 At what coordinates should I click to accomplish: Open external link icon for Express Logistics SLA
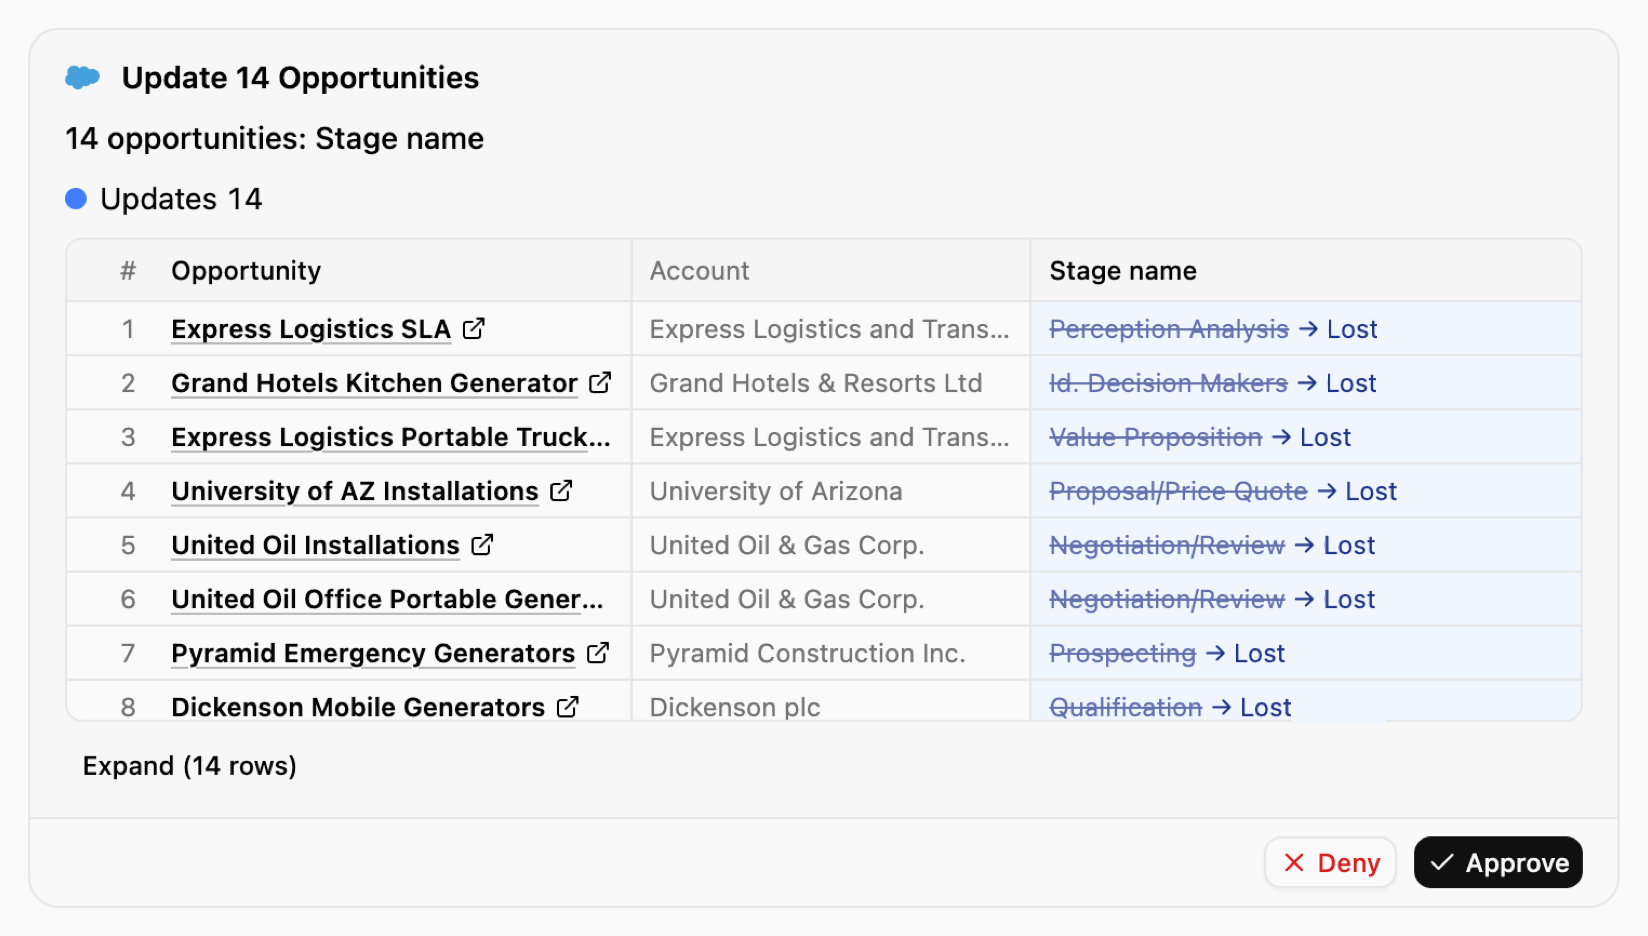pos(474,328)
